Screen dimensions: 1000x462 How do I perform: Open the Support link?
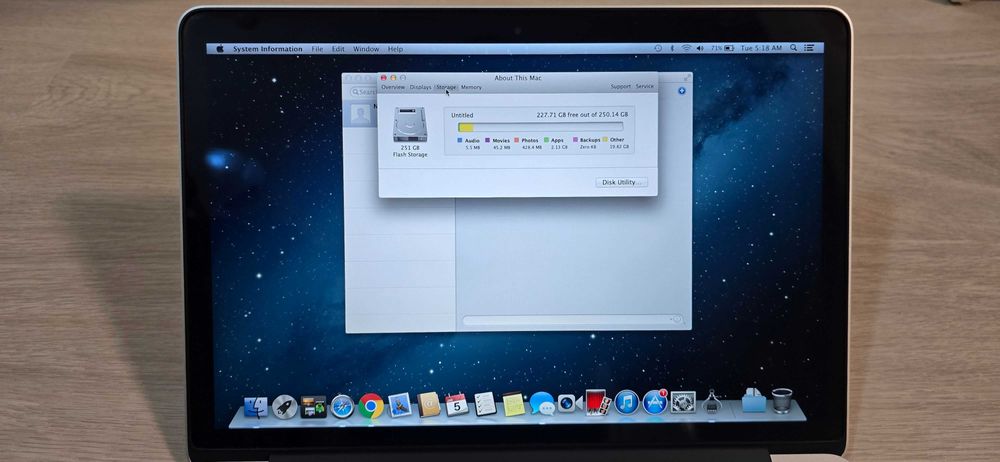point(621,86)
